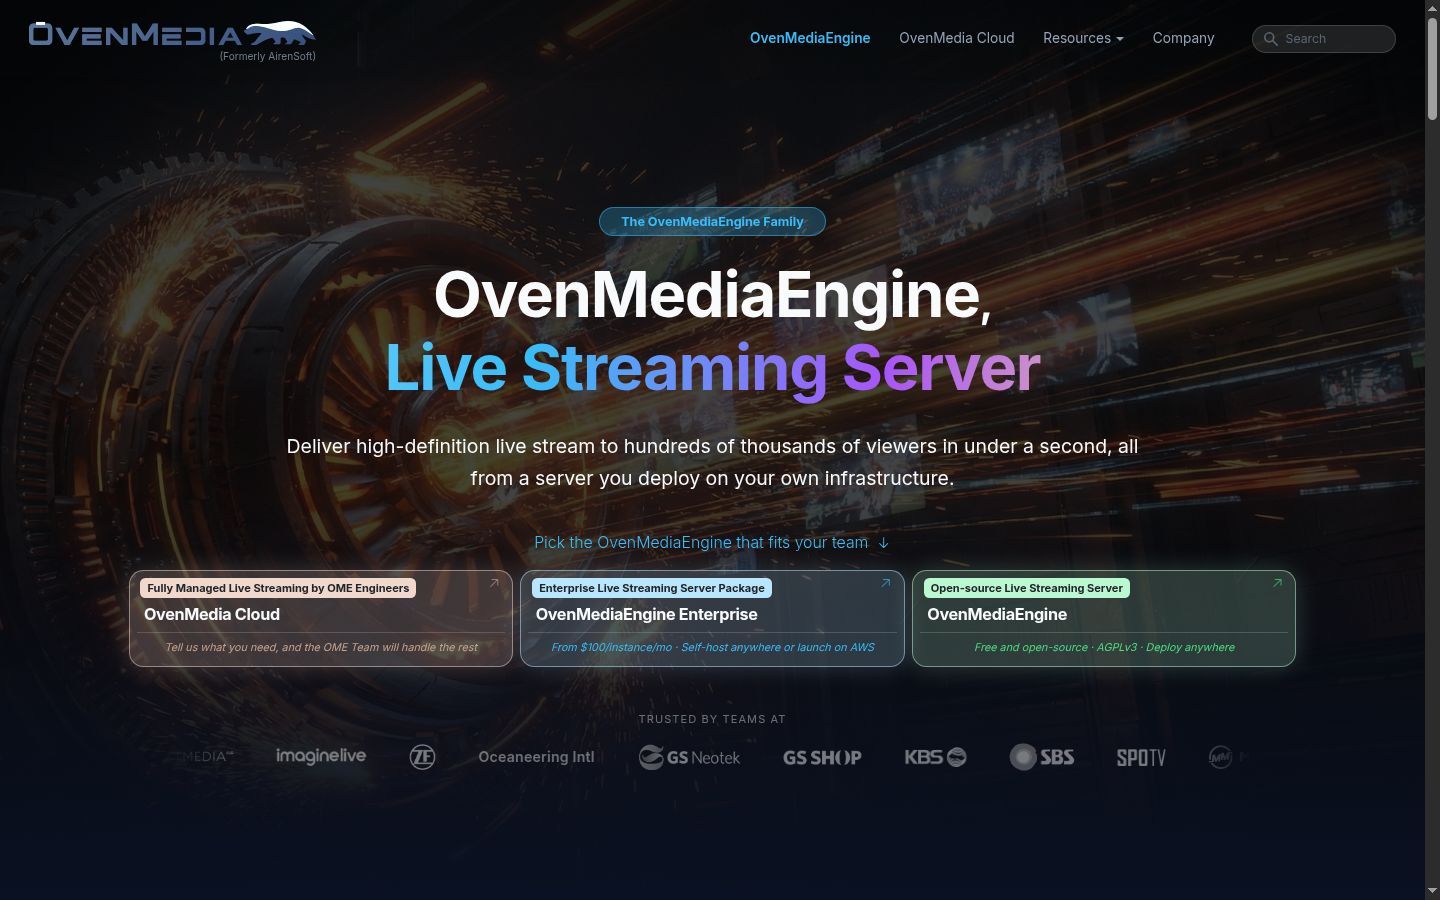1440x900 pixels.
Task: Click the OvenMedia logo
Action: pyautogui.click(x=172, y=35)
